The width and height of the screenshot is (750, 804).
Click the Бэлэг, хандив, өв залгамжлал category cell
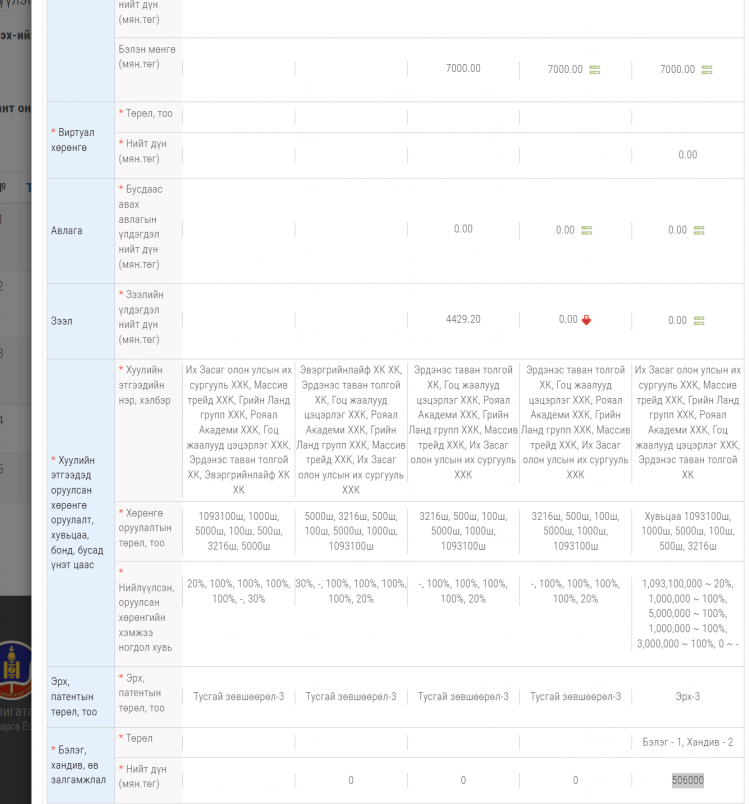coord(80,765)
